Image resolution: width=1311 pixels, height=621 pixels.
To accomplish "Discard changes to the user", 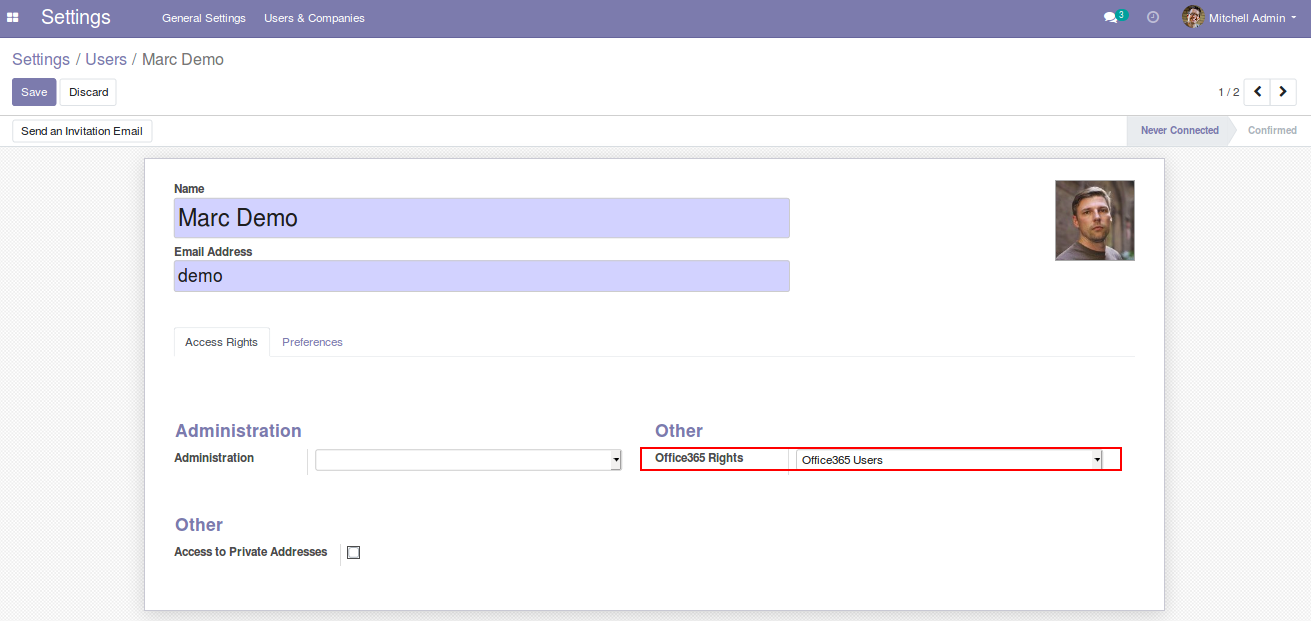I will (x=88, y=92).
